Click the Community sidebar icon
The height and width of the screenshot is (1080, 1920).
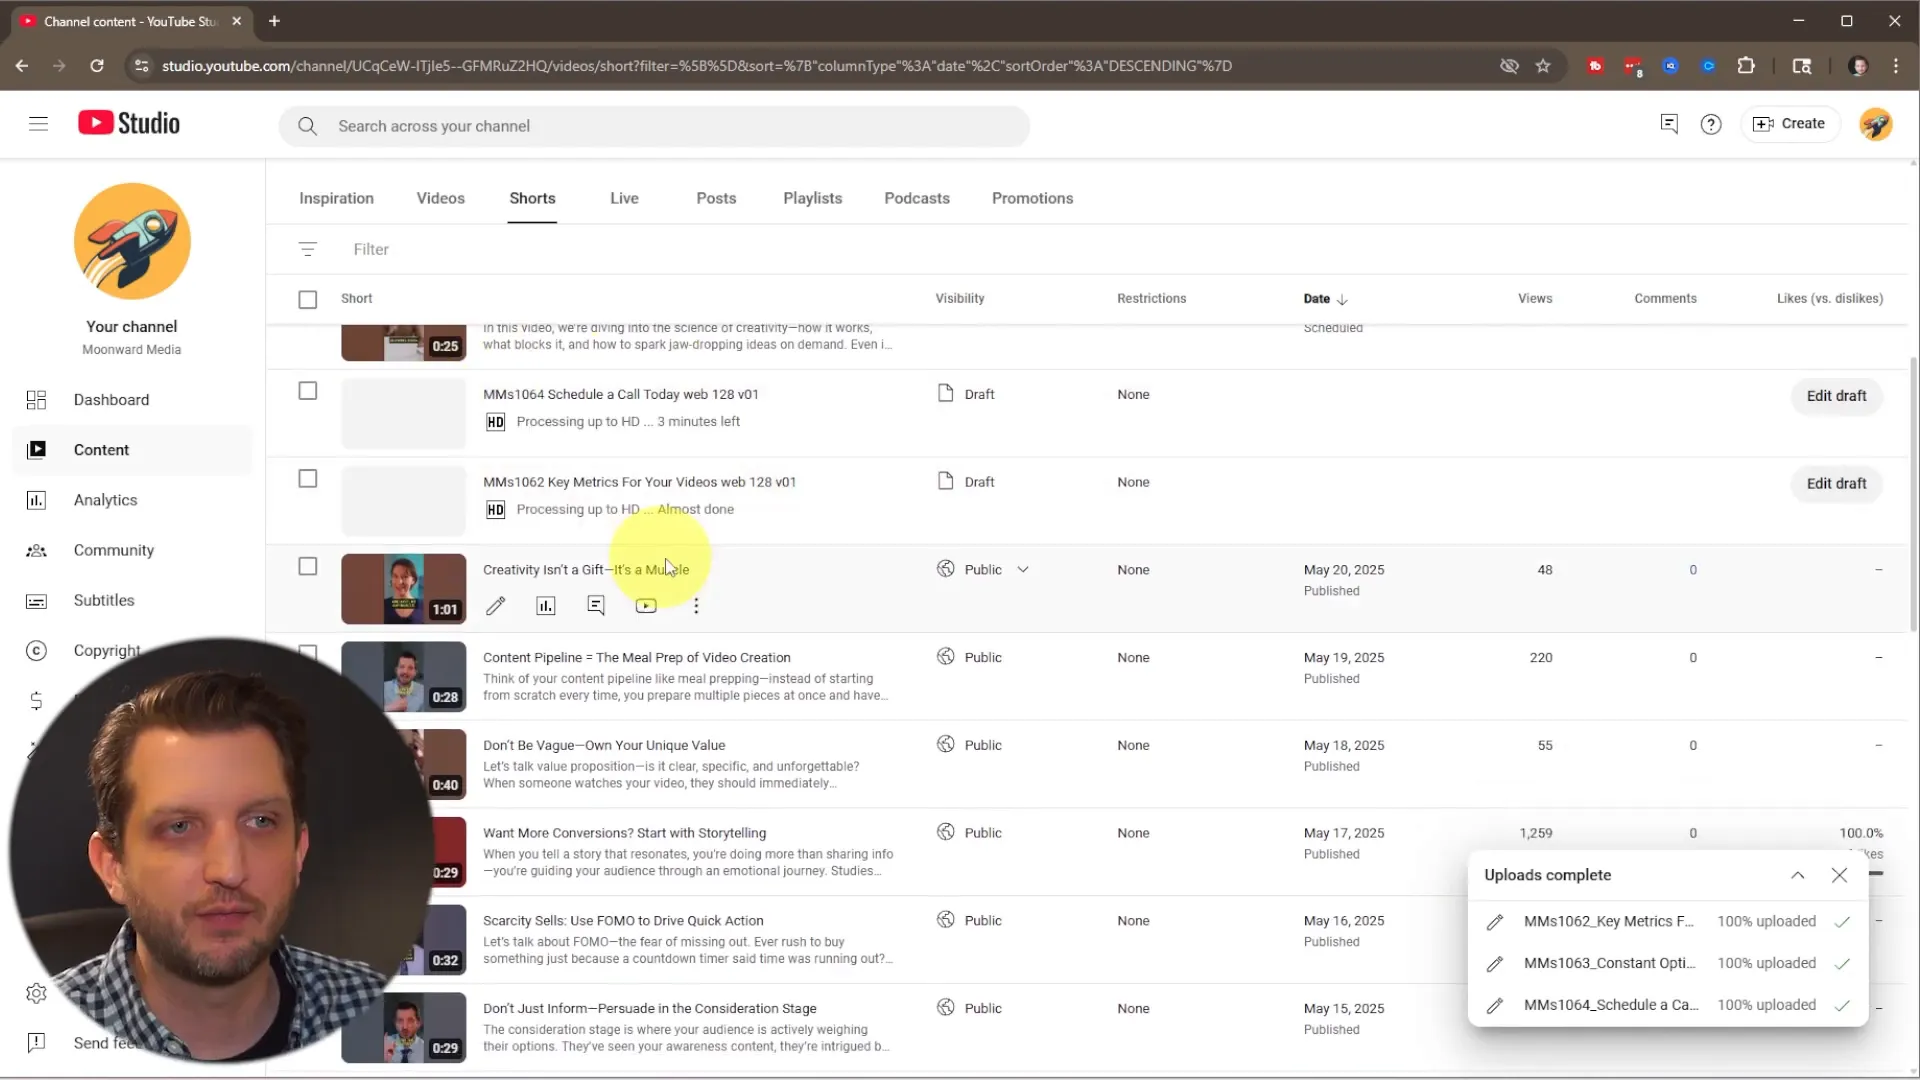pyautogui.click(x=36, y=550)
